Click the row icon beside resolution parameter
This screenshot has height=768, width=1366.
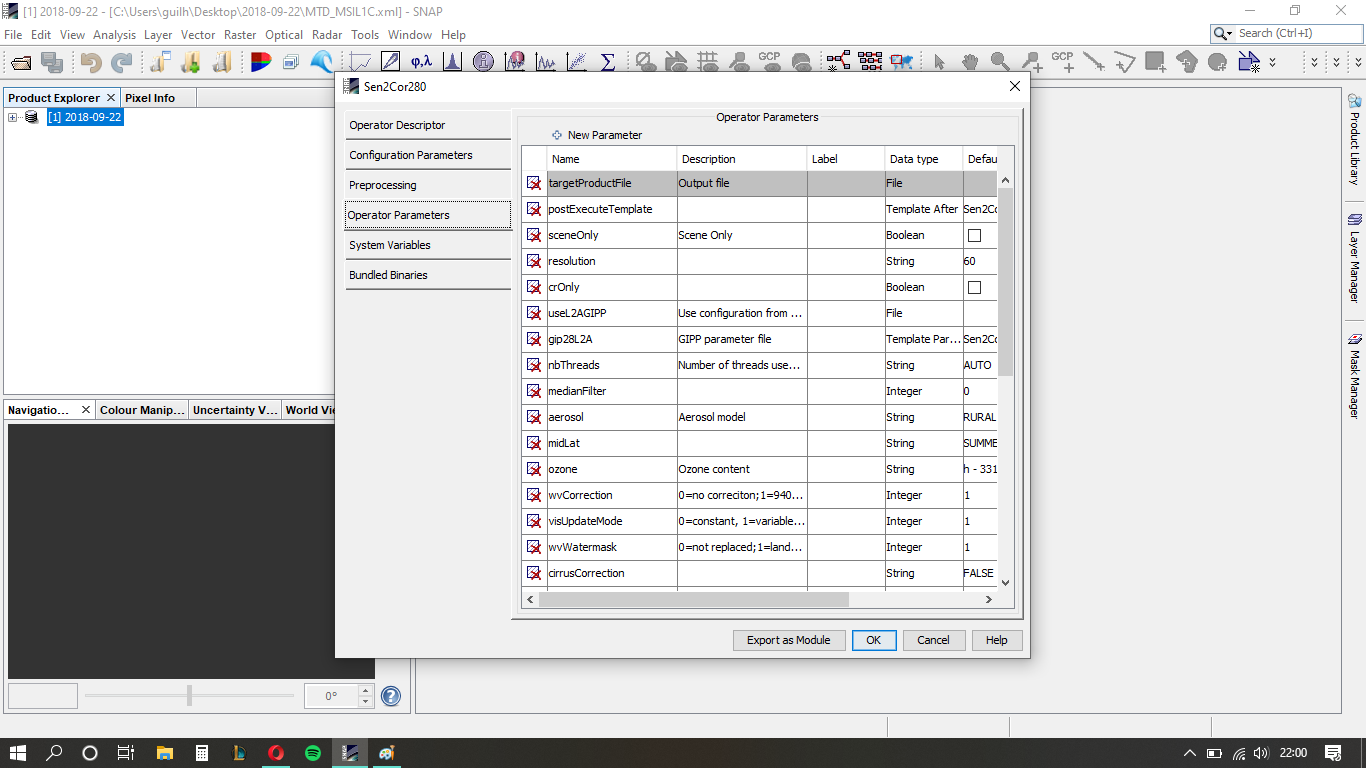[534, 261]
